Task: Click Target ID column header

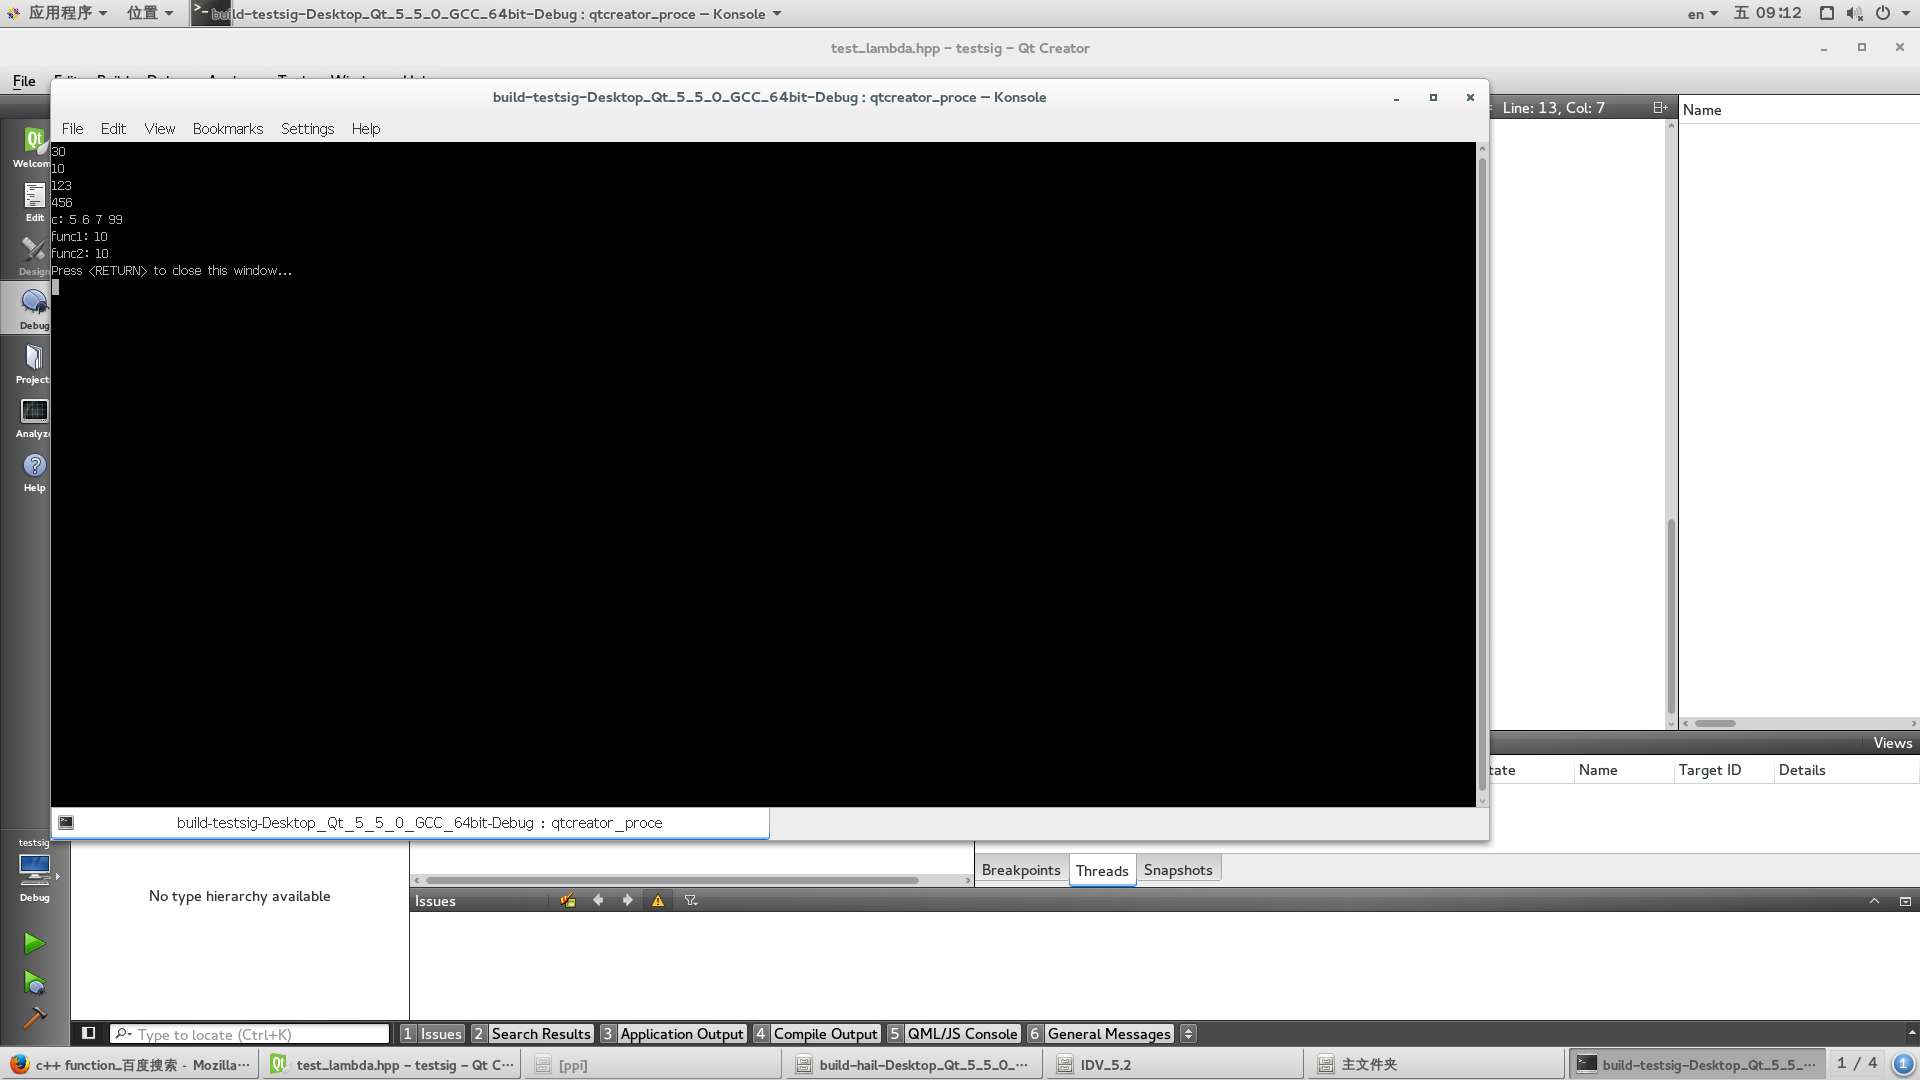Action: [x=1710, y=770]
